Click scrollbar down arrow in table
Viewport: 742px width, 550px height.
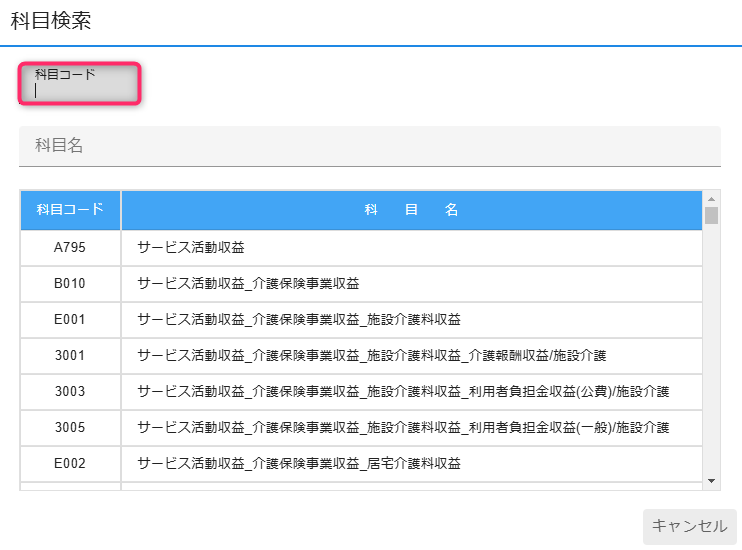coord(711,481)
